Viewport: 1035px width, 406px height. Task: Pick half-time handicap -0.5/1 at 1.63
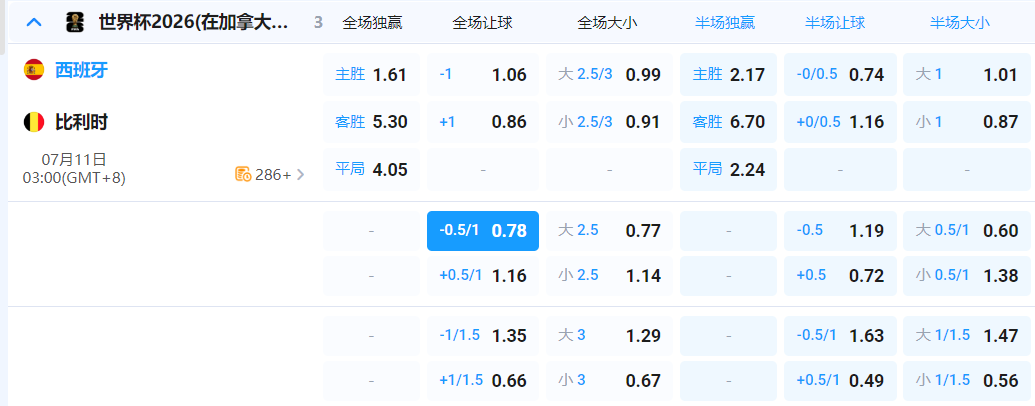(x=840, y=336)
